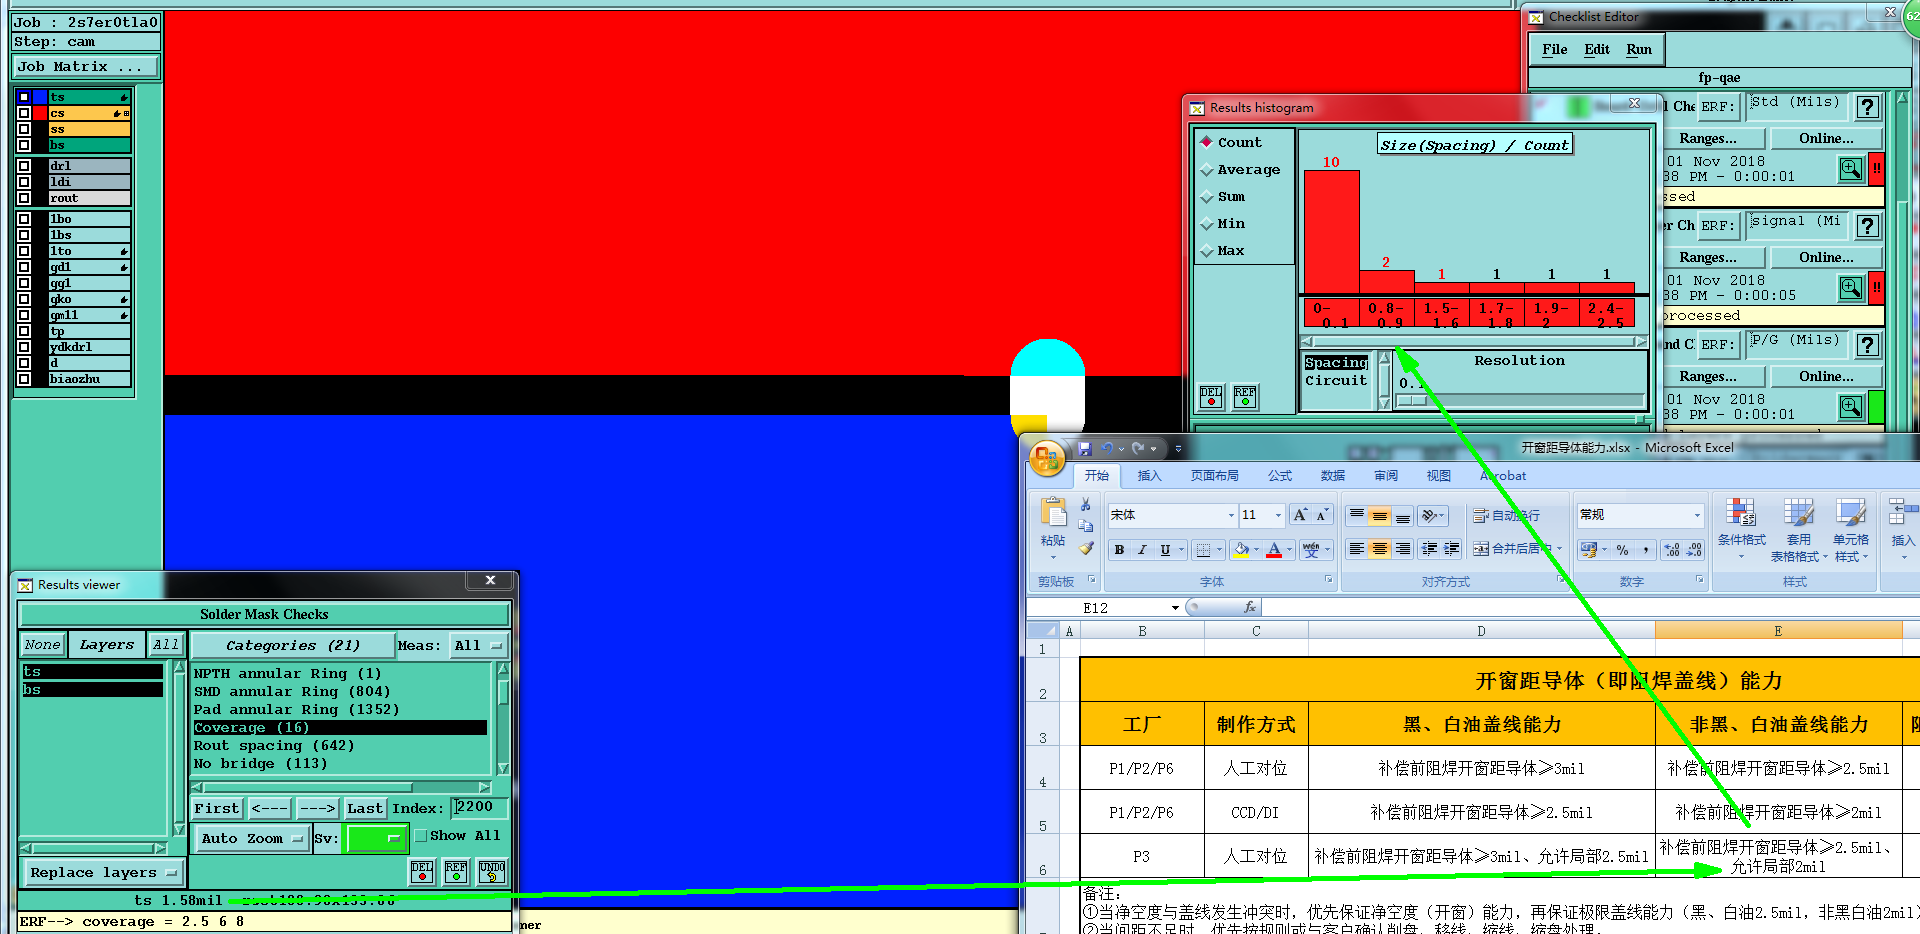Switch to the Excel Insert (插入) tab

1150,476
